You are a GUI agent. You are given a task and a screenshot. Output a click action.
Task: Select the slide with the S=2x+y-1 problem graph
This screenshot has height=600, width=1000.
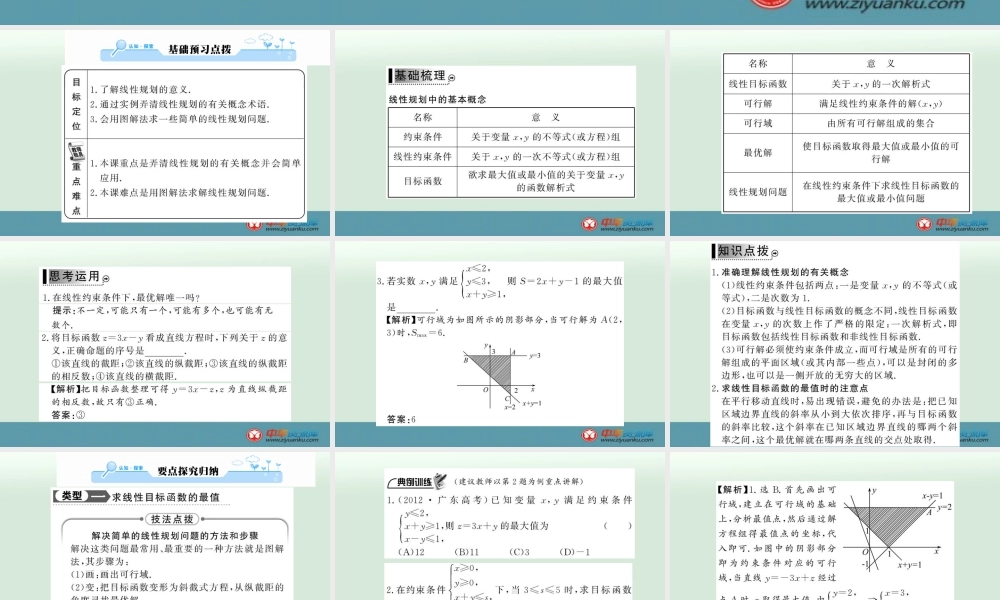(499, 344)
